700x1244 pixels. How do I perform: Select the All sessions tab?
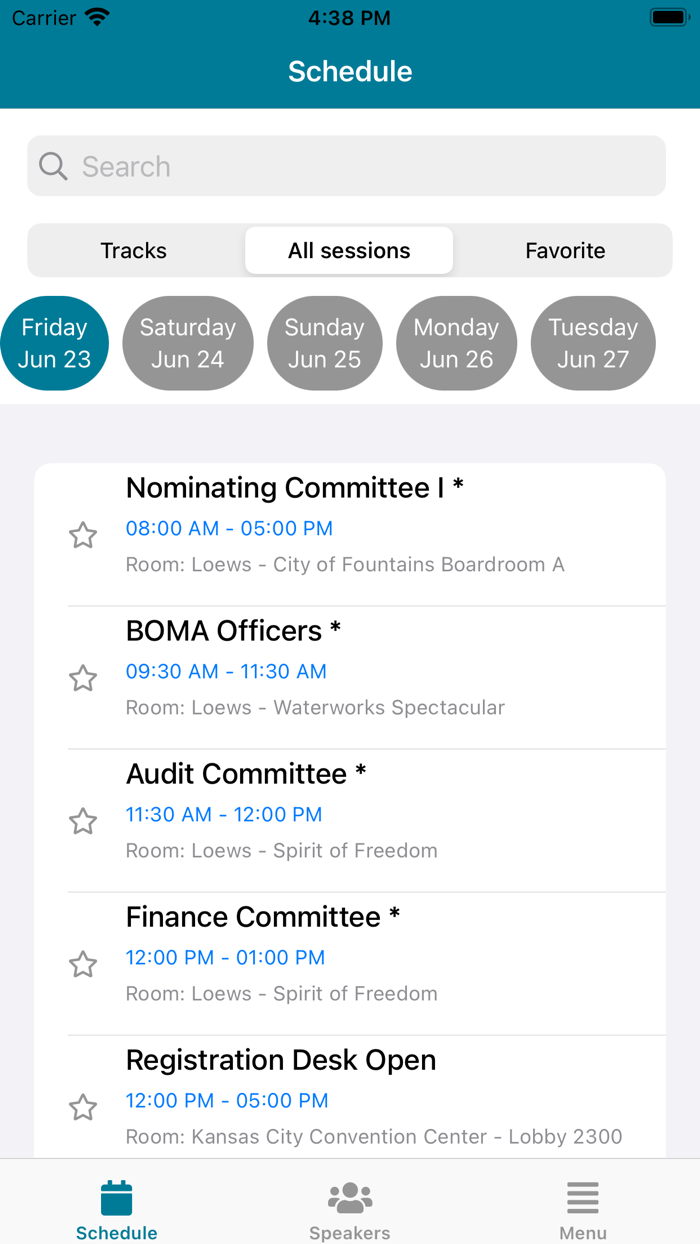pos(349,251)
